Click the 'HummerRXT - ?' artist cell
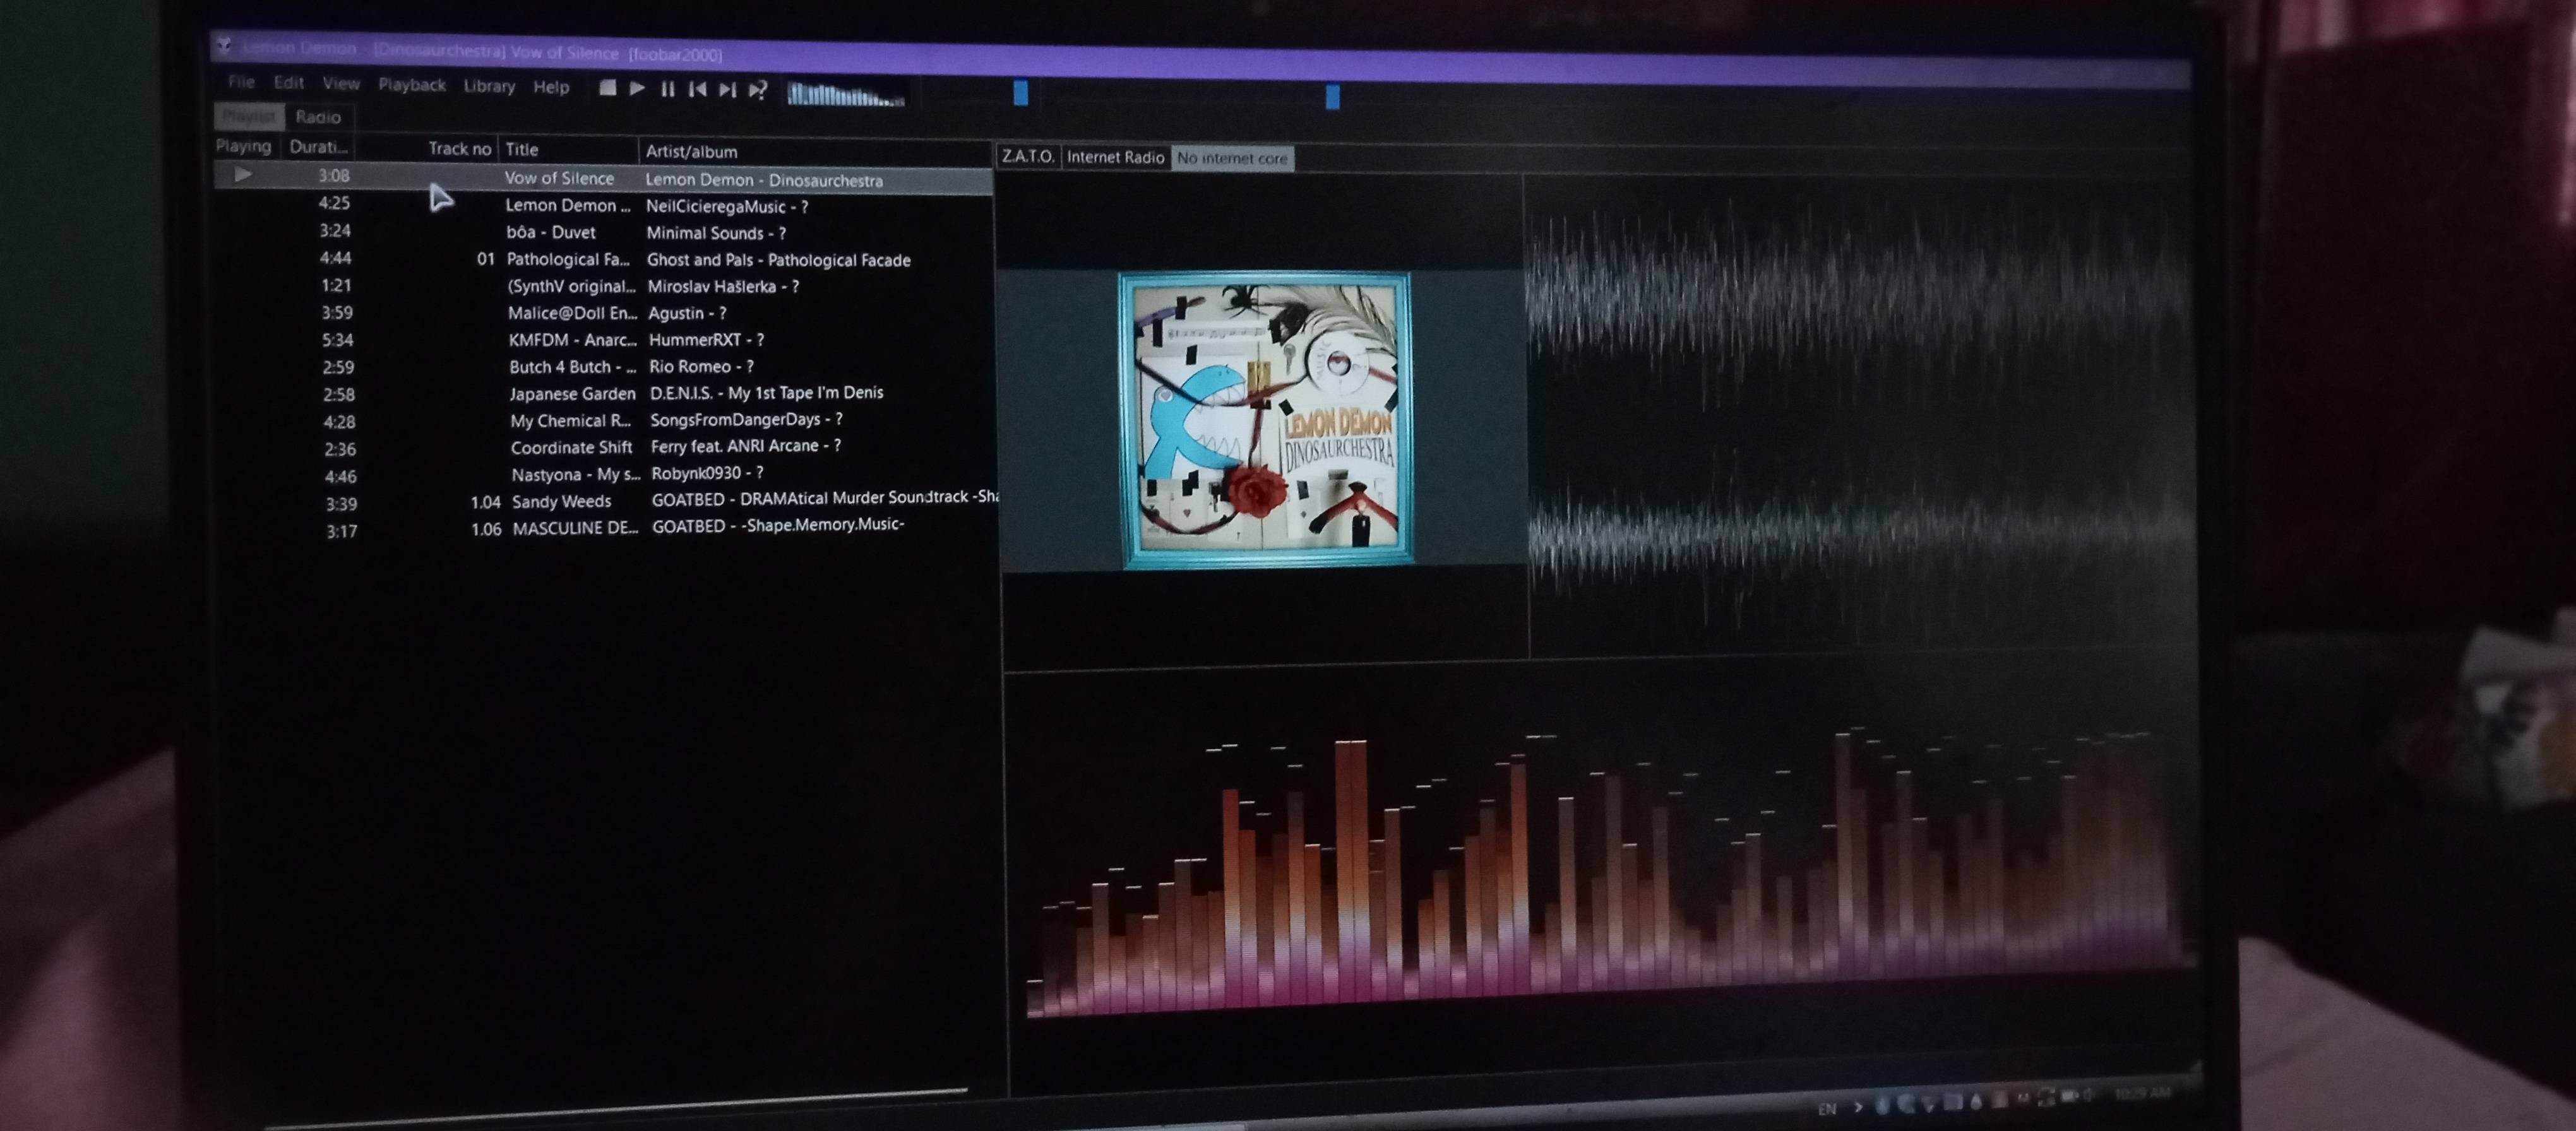Screen dimensions: 2576x1131 click(707, 340)
